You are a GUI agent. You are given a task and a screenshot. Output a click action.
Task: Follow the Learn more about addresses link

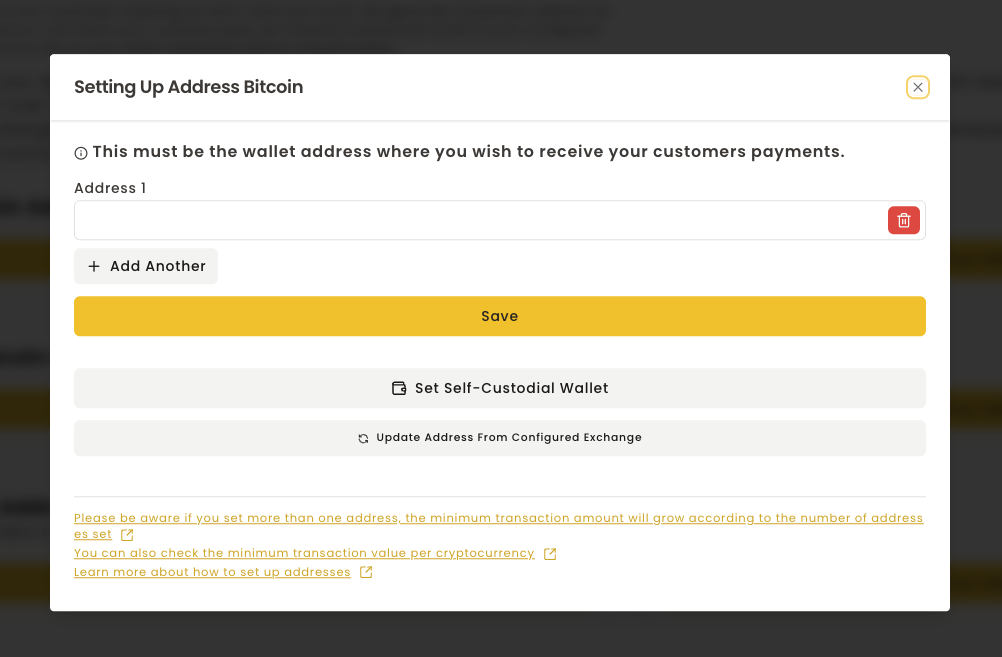pyautogui.click(x=212, y=572)
